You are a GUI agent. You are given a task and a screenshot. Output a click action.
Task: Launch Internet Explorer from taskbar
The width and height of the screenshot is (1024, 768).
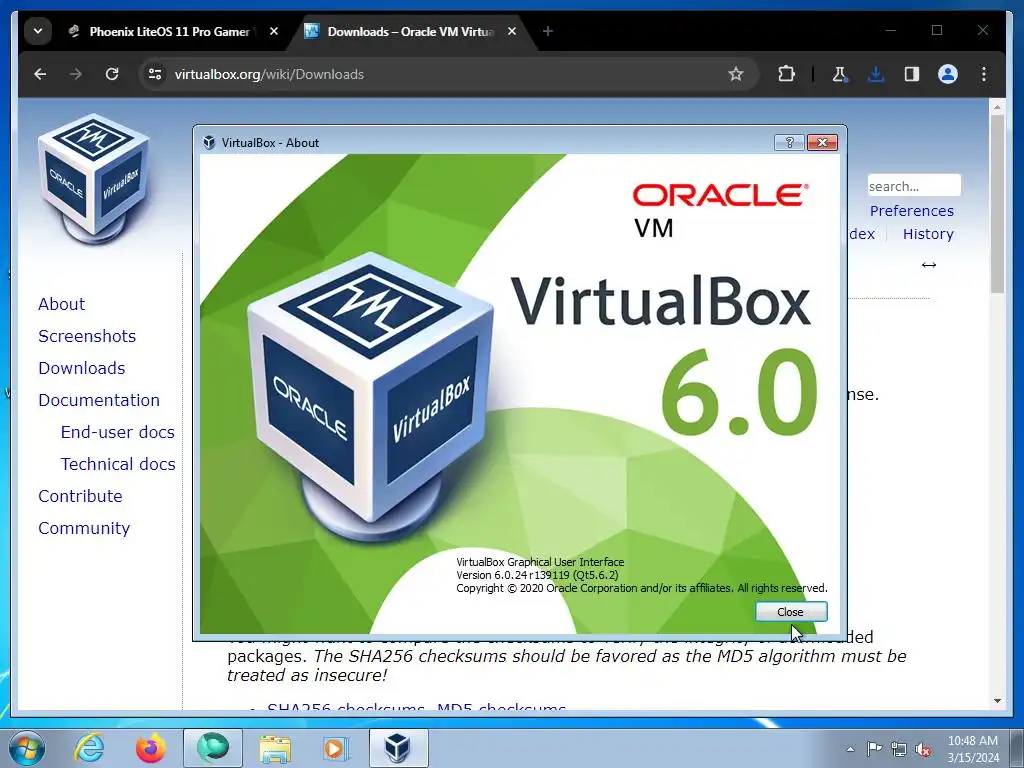[88, 748]
